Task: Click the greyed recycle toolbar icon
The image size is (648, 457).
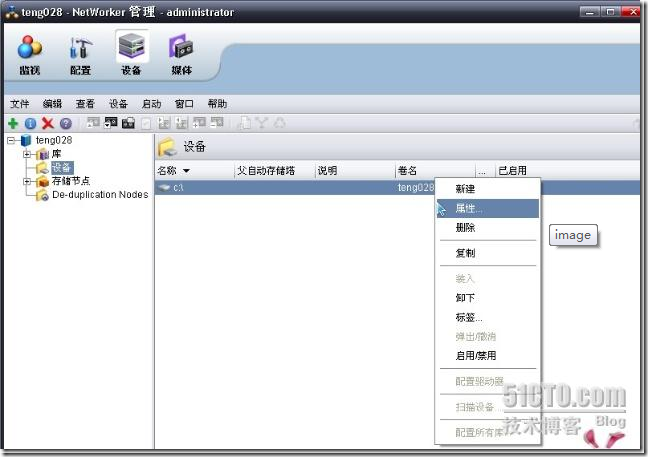Action: [280, 123]
